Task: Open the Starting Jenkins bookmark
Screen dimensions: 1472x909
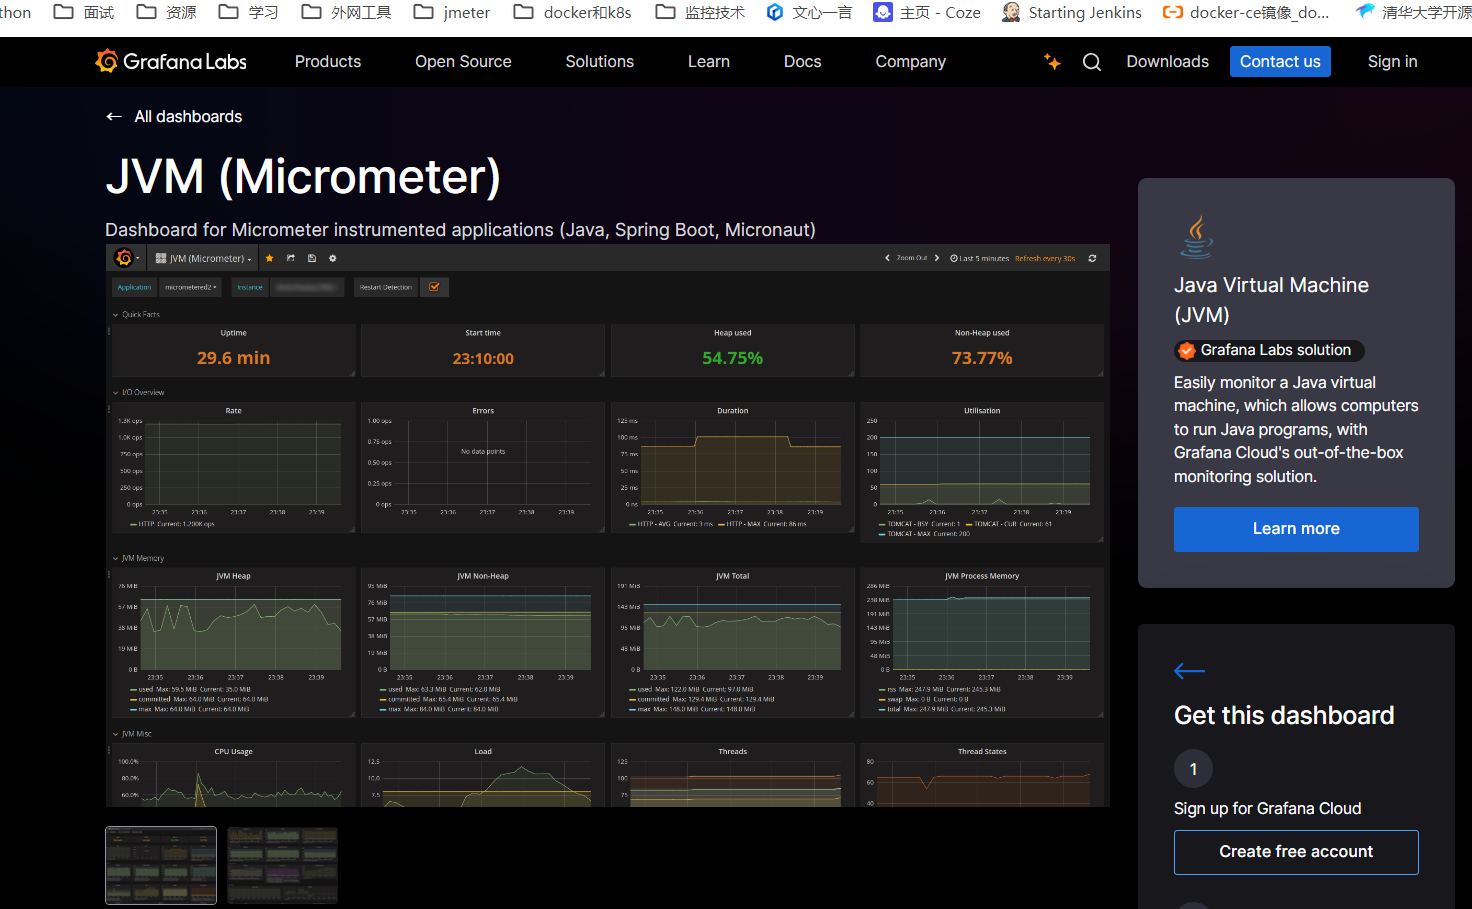Action: pos(1072,12)
